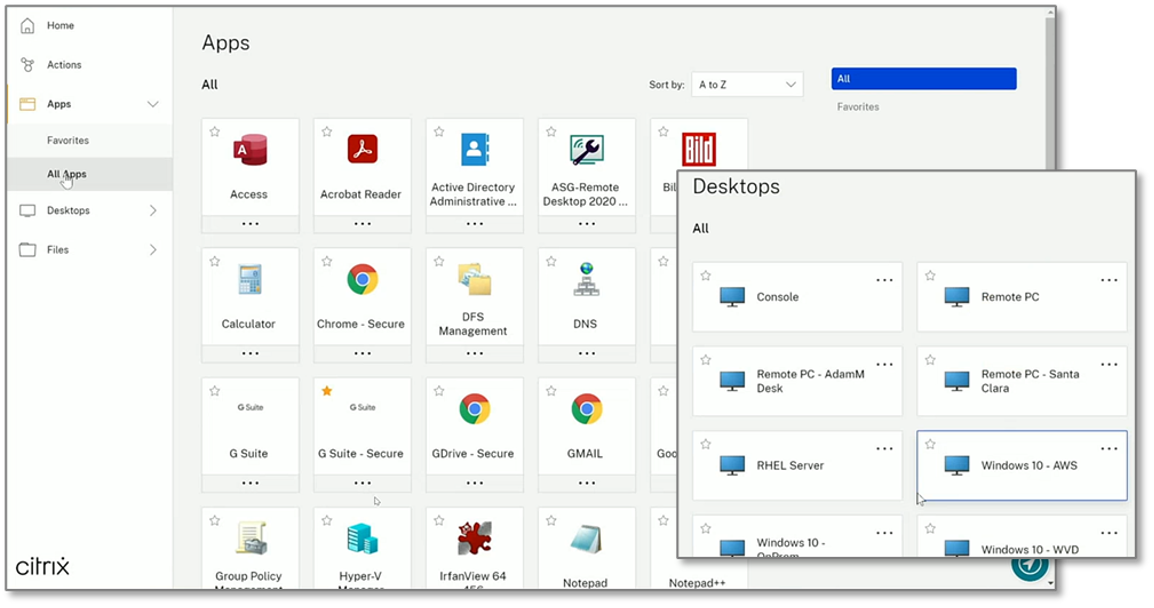Toggle favorite star on Console desktop
Image resolution: width=1154 pixels, height=608 pixels.
[x=706, y=276]
